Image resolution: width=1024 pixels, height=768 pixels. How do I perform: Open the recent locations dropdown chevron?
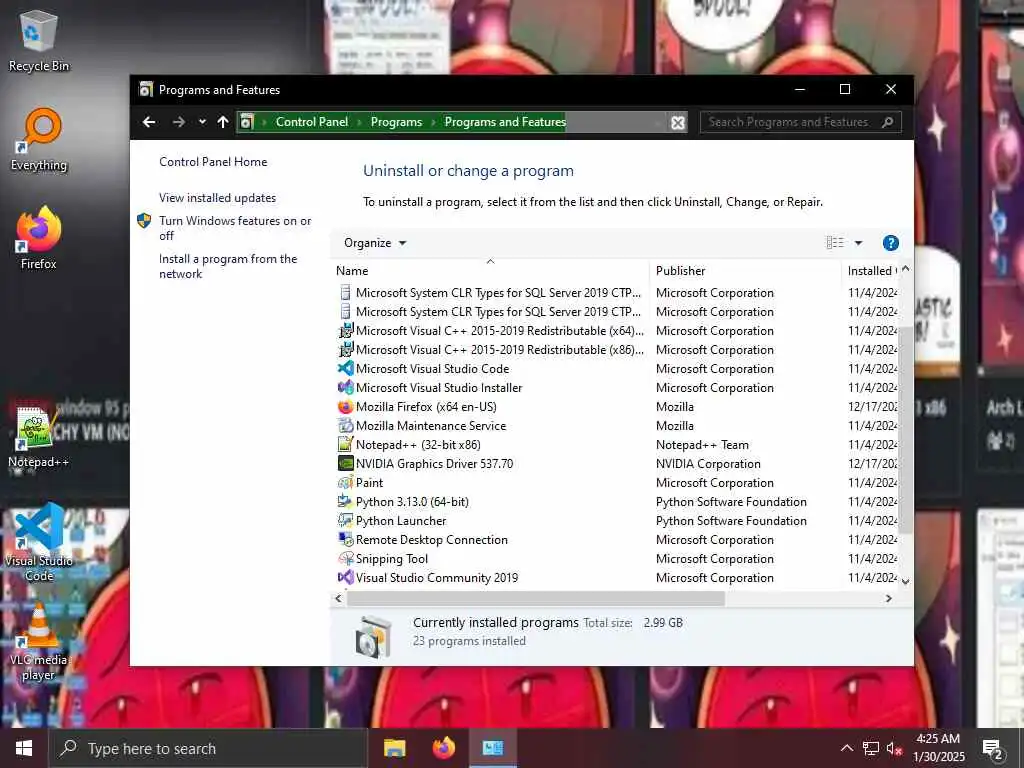pos(202,122)
